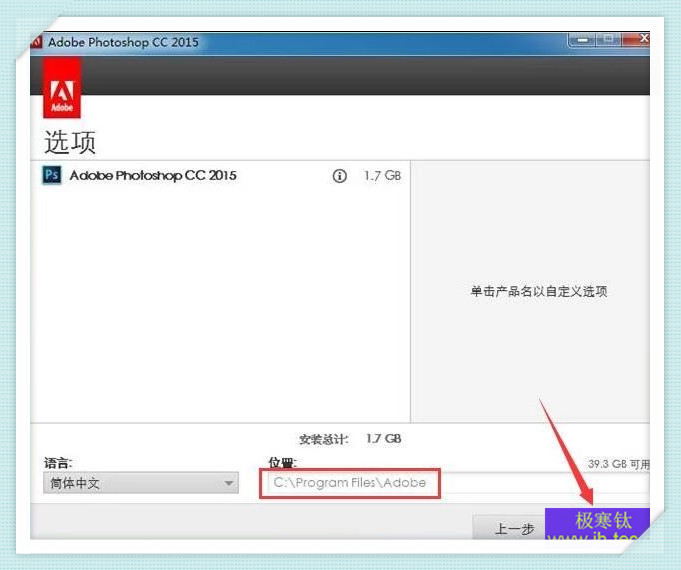Click the 1.7 GB product size value
681x570 pixels.
point(382,176)
